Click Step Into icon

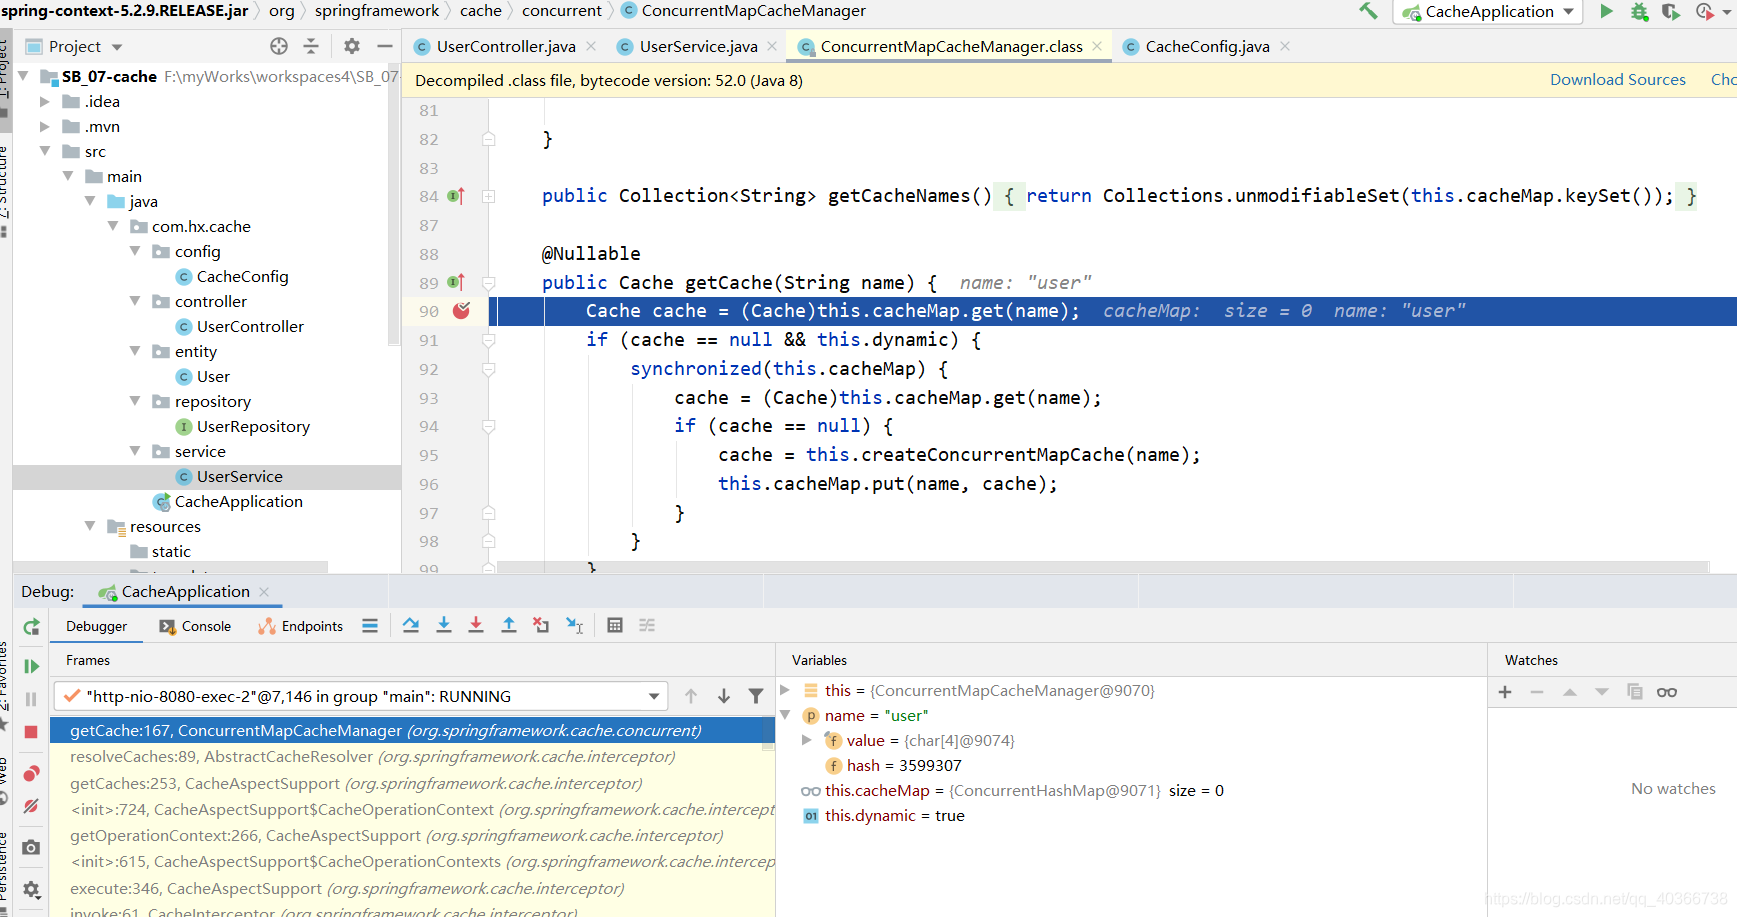pyautogui.click(x=444, y=625)
